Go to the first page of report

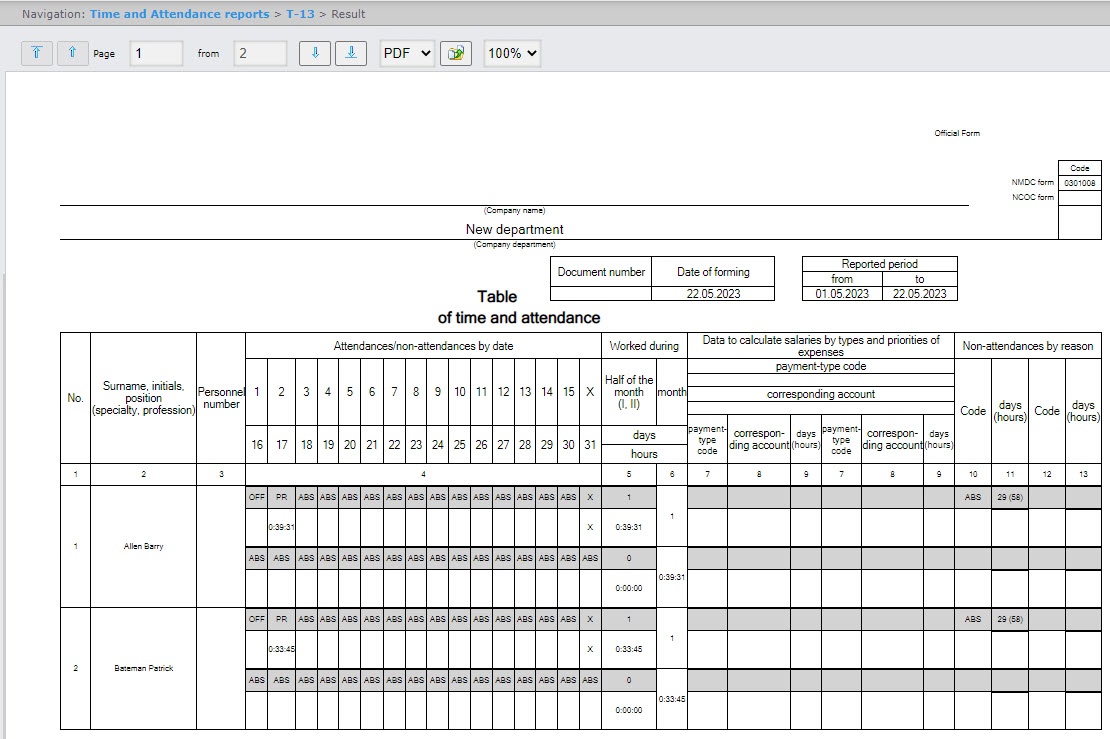click(36, 53)
